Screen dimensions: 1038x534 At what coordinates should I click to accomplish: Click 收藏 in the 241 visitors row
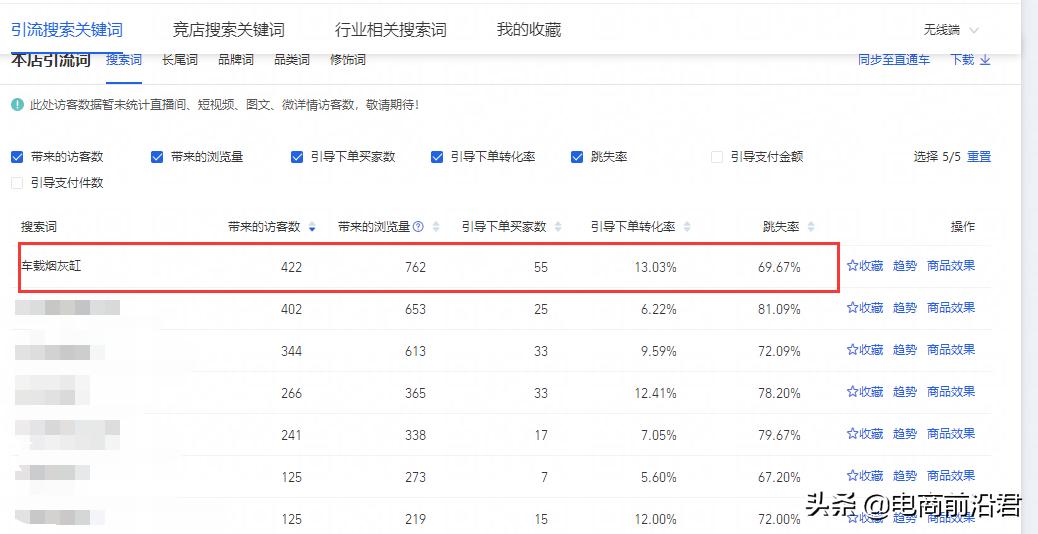click(865, 434)
